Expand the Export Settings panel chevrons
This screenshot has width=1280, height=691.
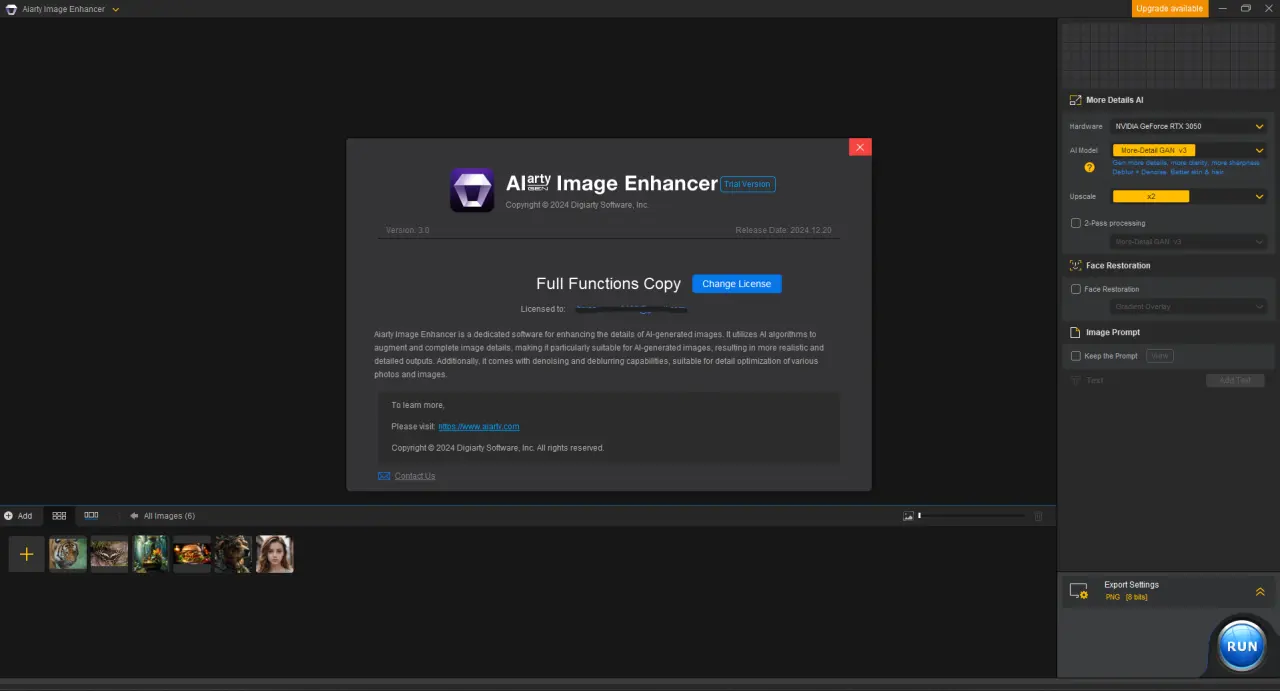point(1260,591)
